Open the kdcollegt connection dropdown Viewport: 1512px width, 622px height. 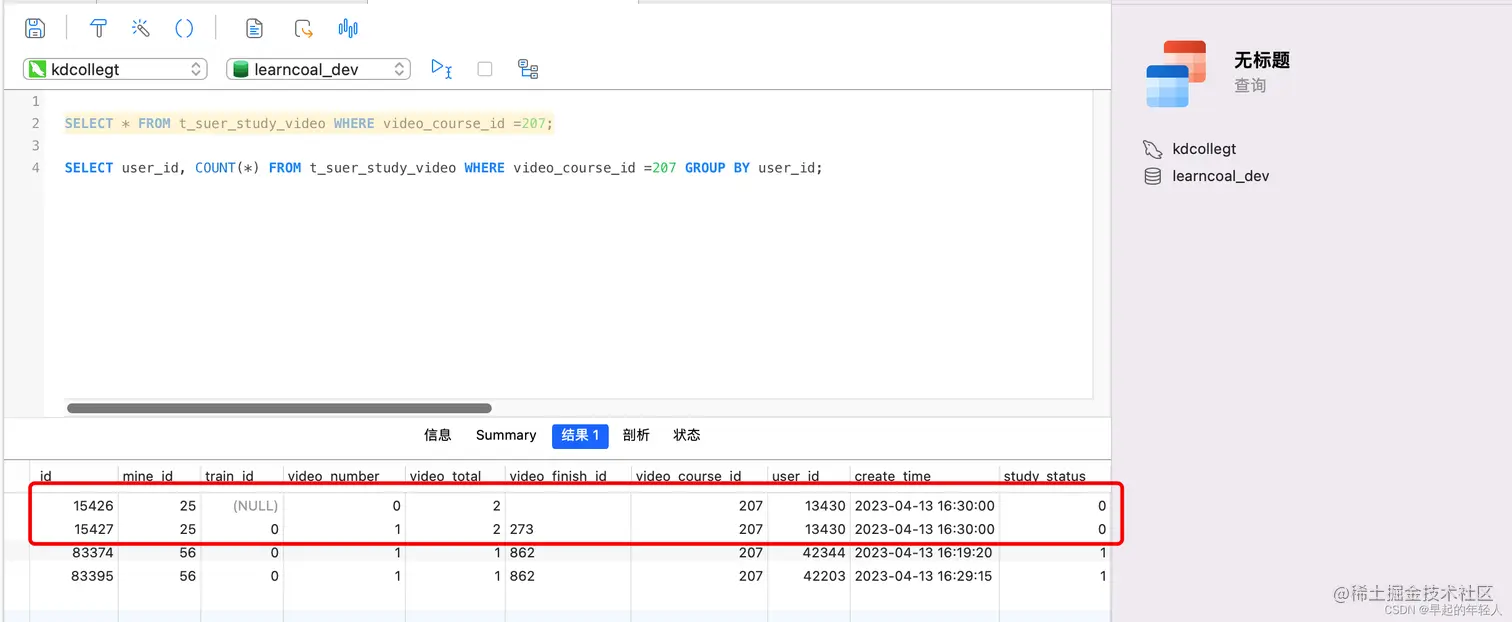click(115, 69)
